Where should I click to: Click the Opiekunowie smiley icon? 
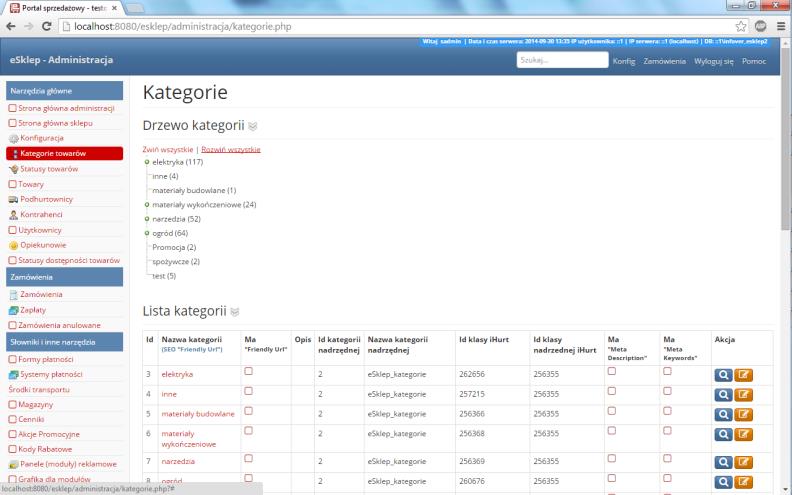[14, 245]
